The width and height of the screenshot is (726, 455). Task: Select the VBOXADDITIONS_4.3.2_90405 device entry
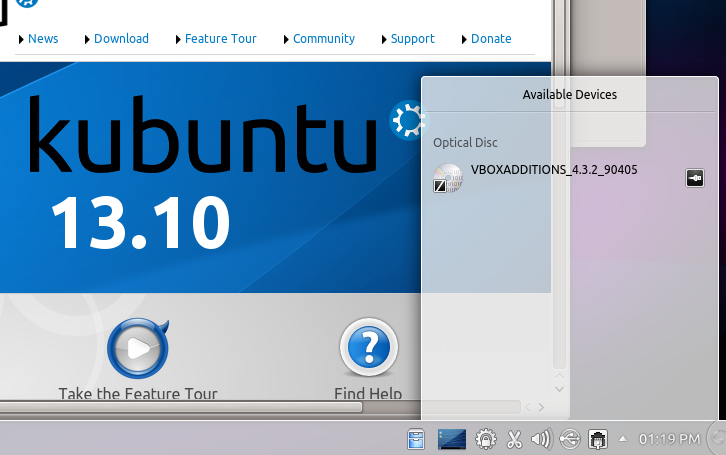tap(570, 178)
